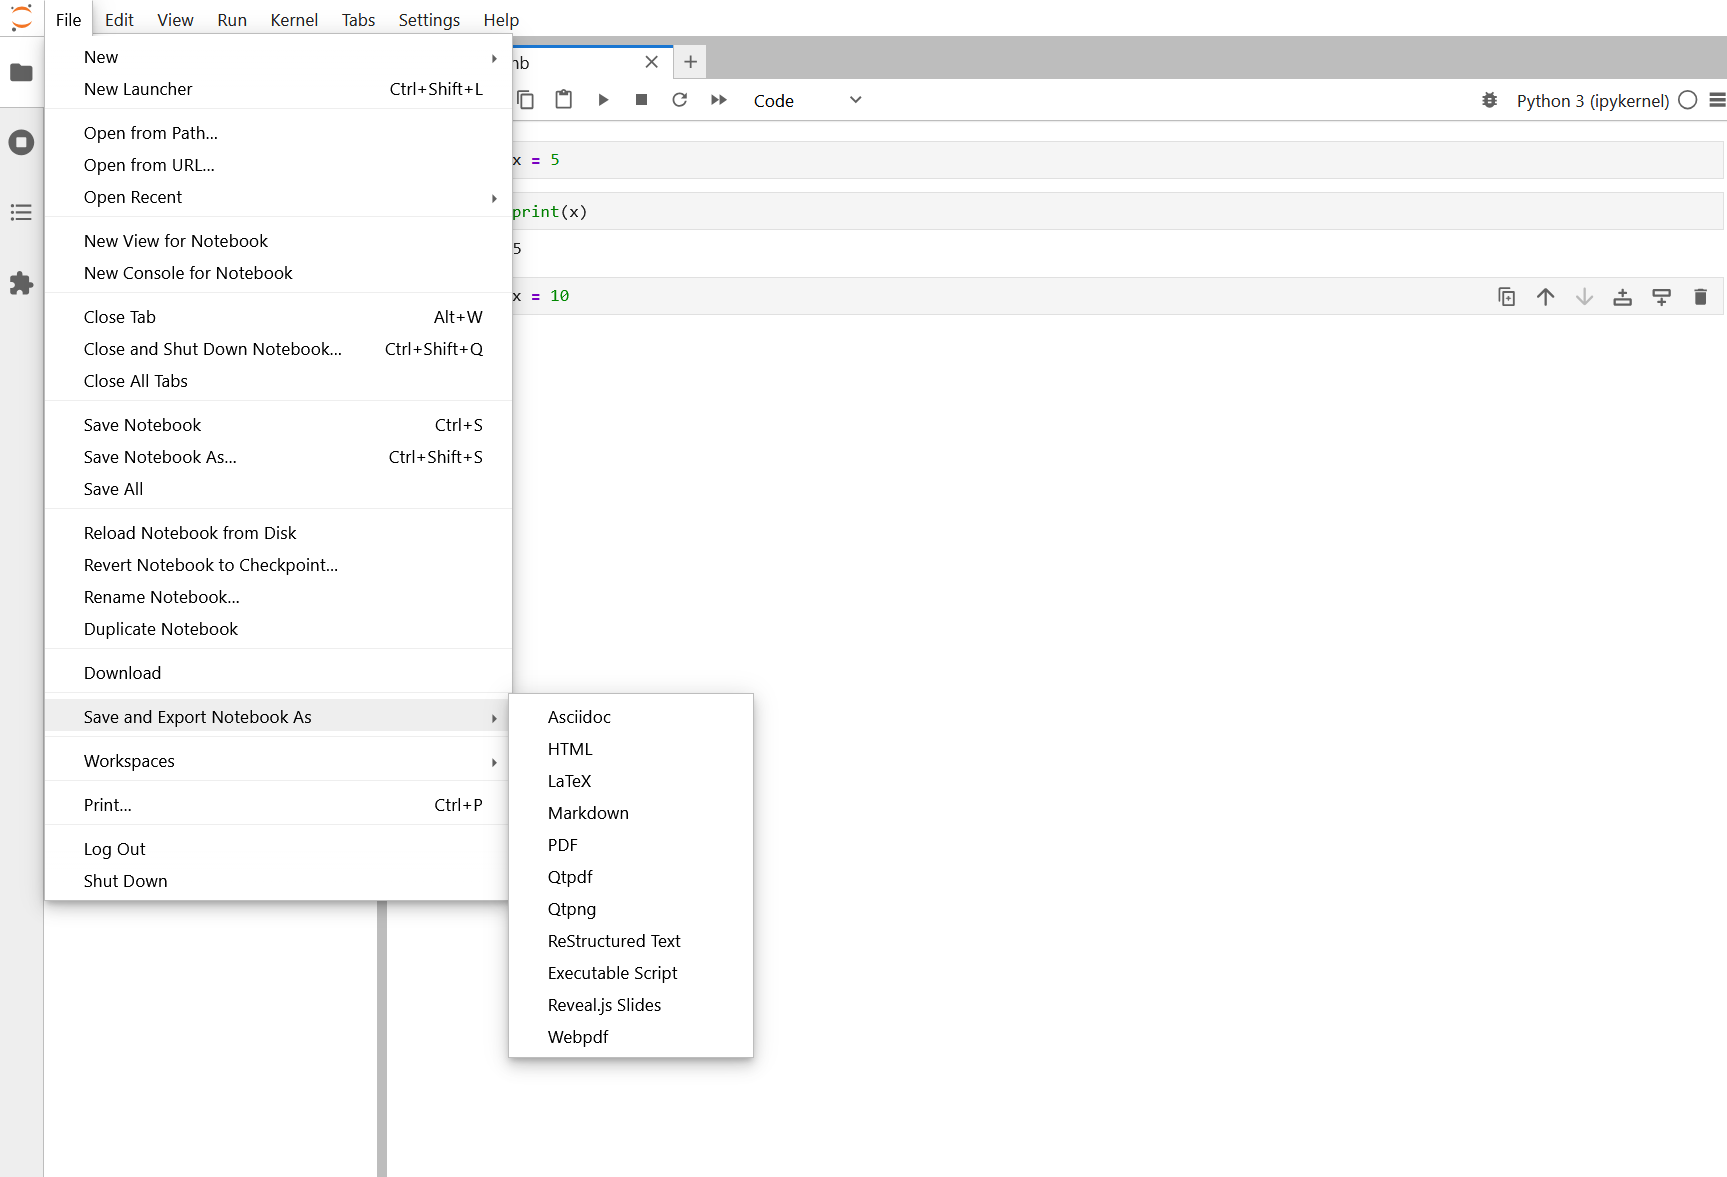Duplicate the x = 10 cell
1727x1177 pixels.
(x=1507, y=296)
